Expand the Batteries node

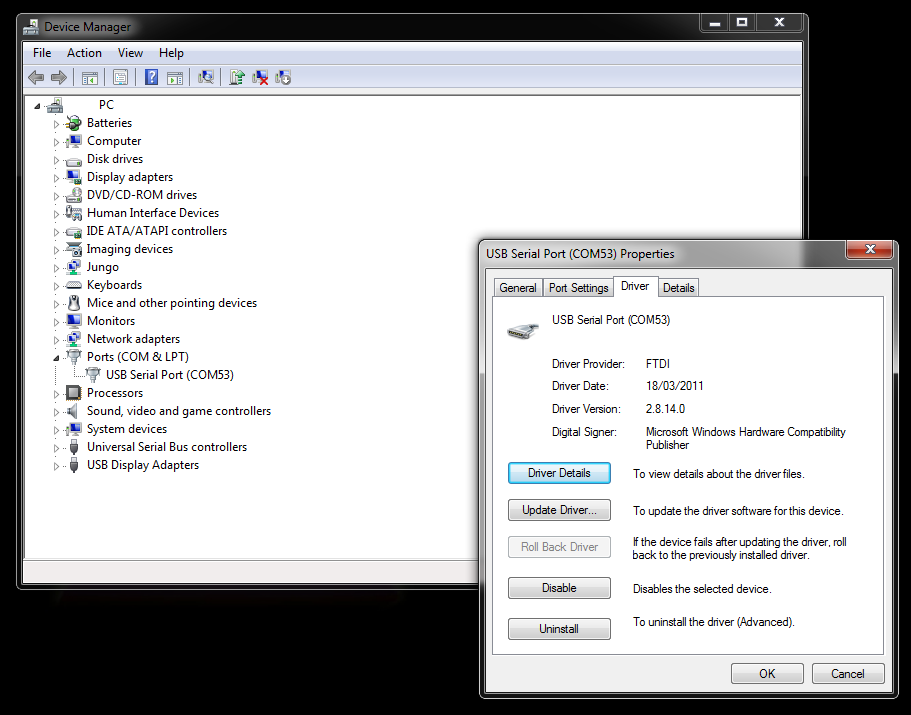56,124
